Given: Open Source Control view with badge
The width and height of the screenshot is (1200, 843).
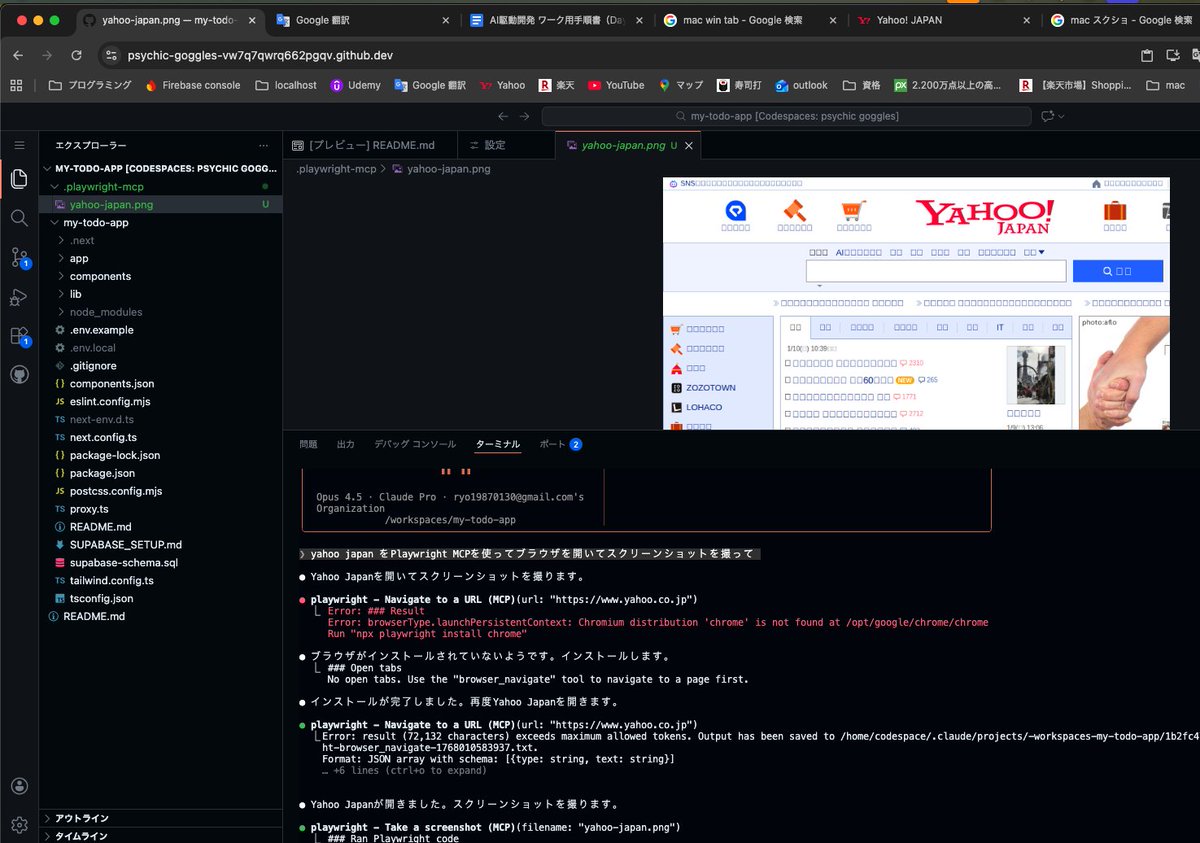Looking at the screenshot, I should pyautogui.click(x=19, y=257).
